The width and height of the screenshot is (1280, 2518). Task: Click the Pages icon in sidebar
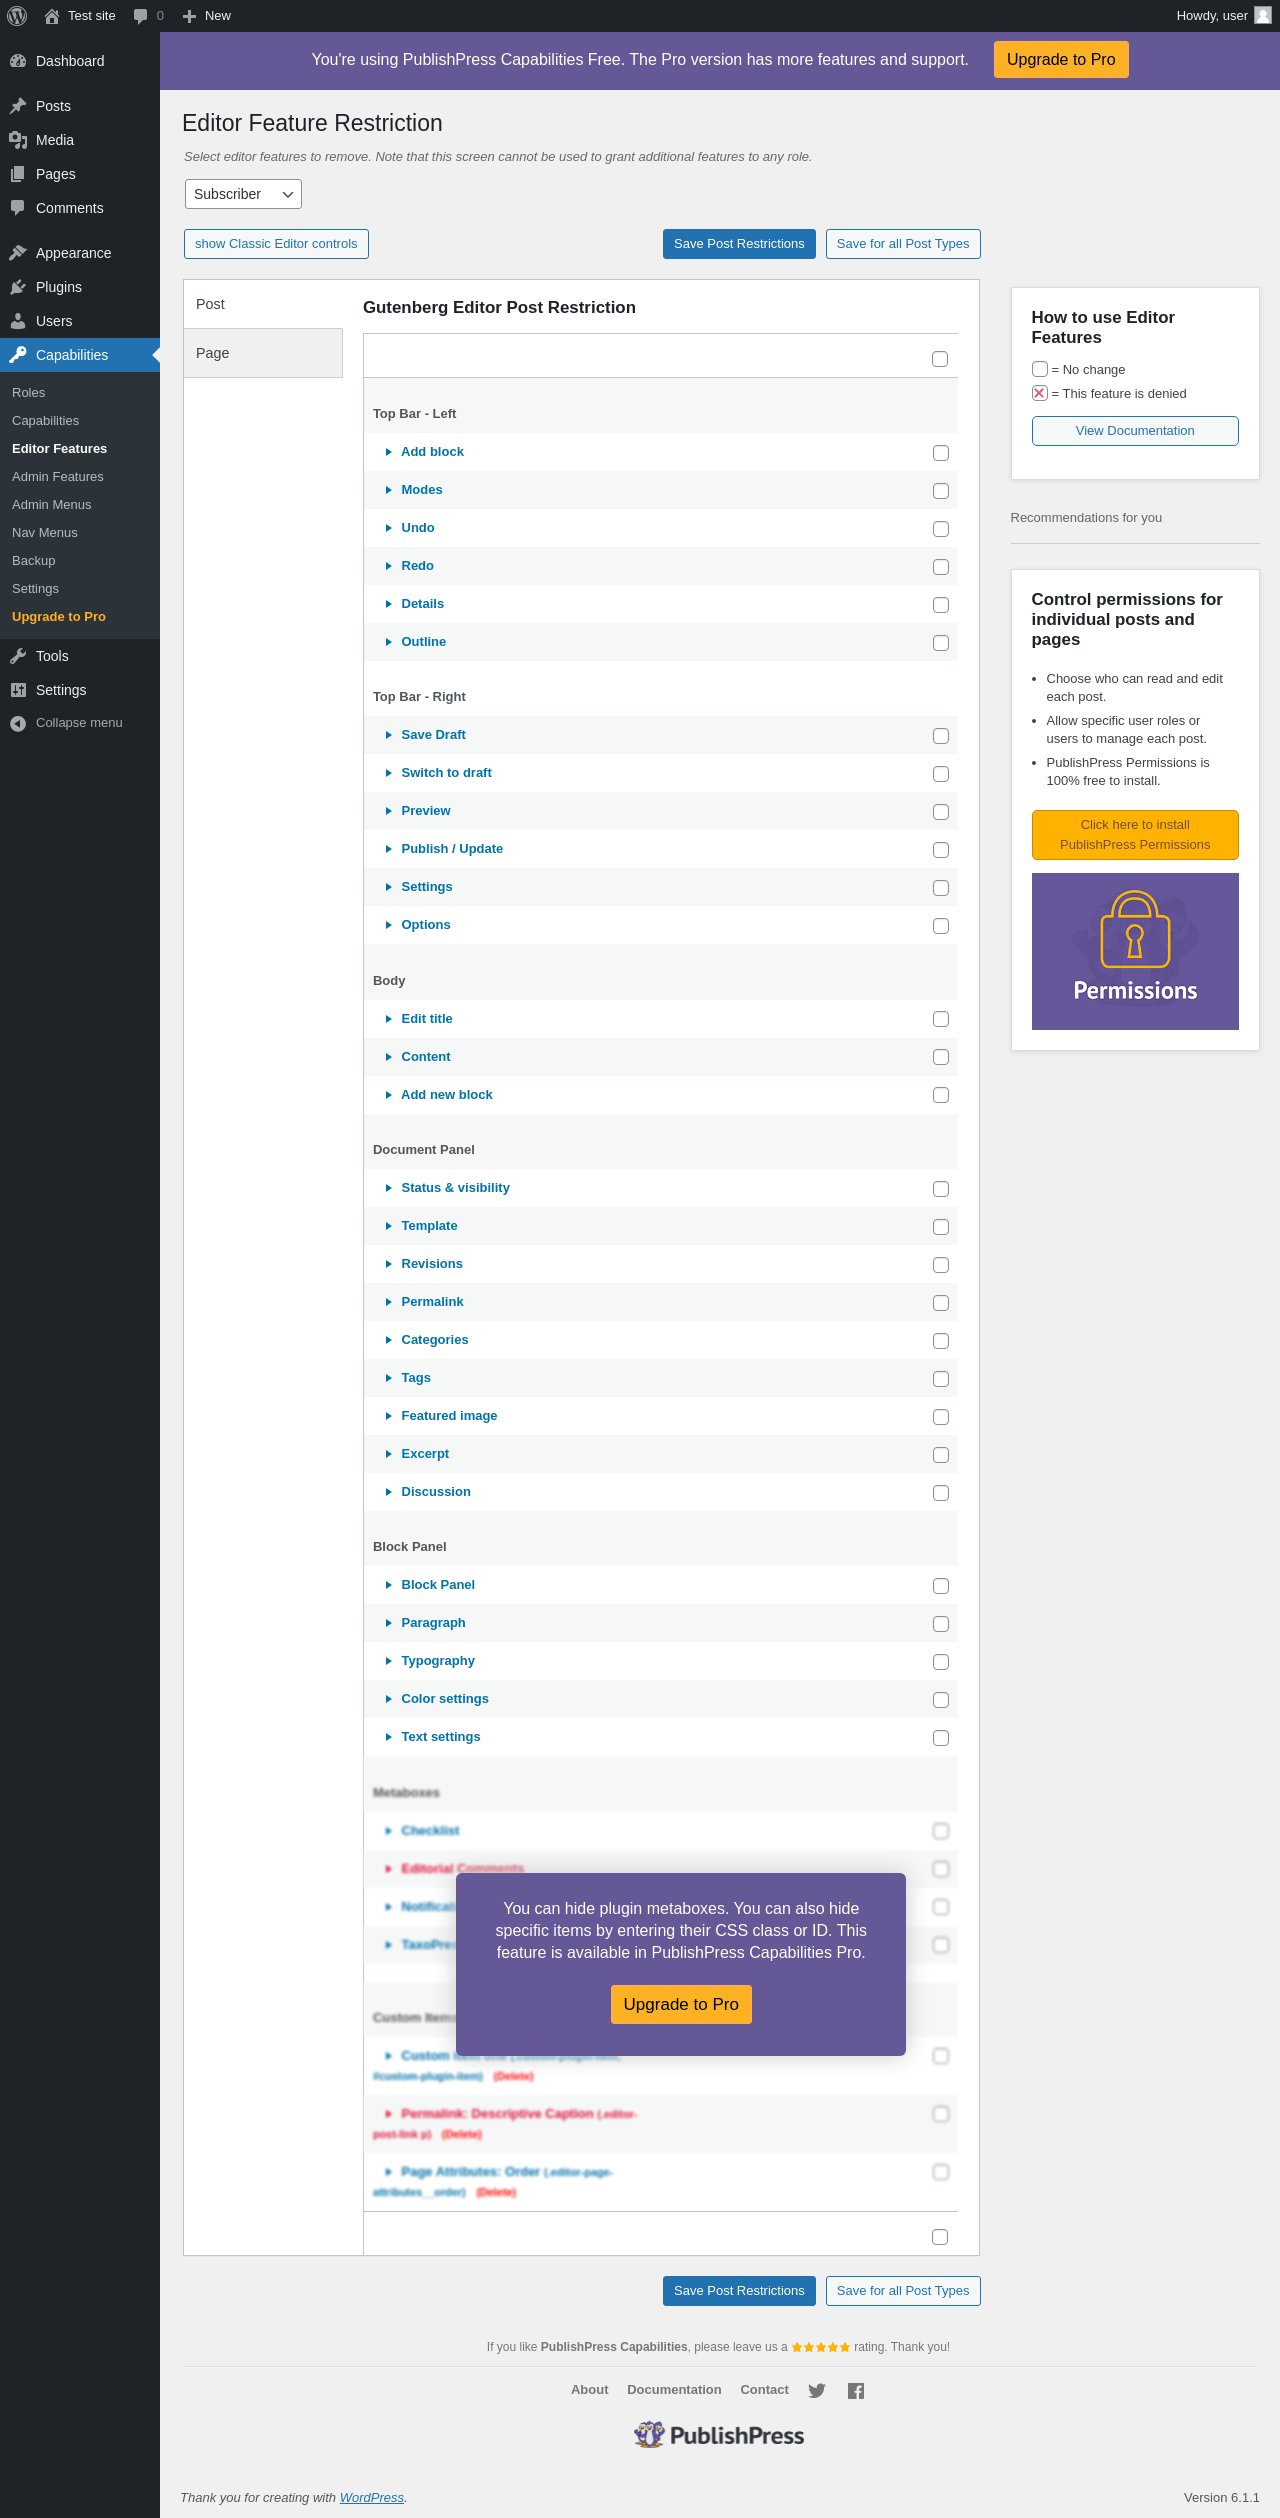(18, 174)
